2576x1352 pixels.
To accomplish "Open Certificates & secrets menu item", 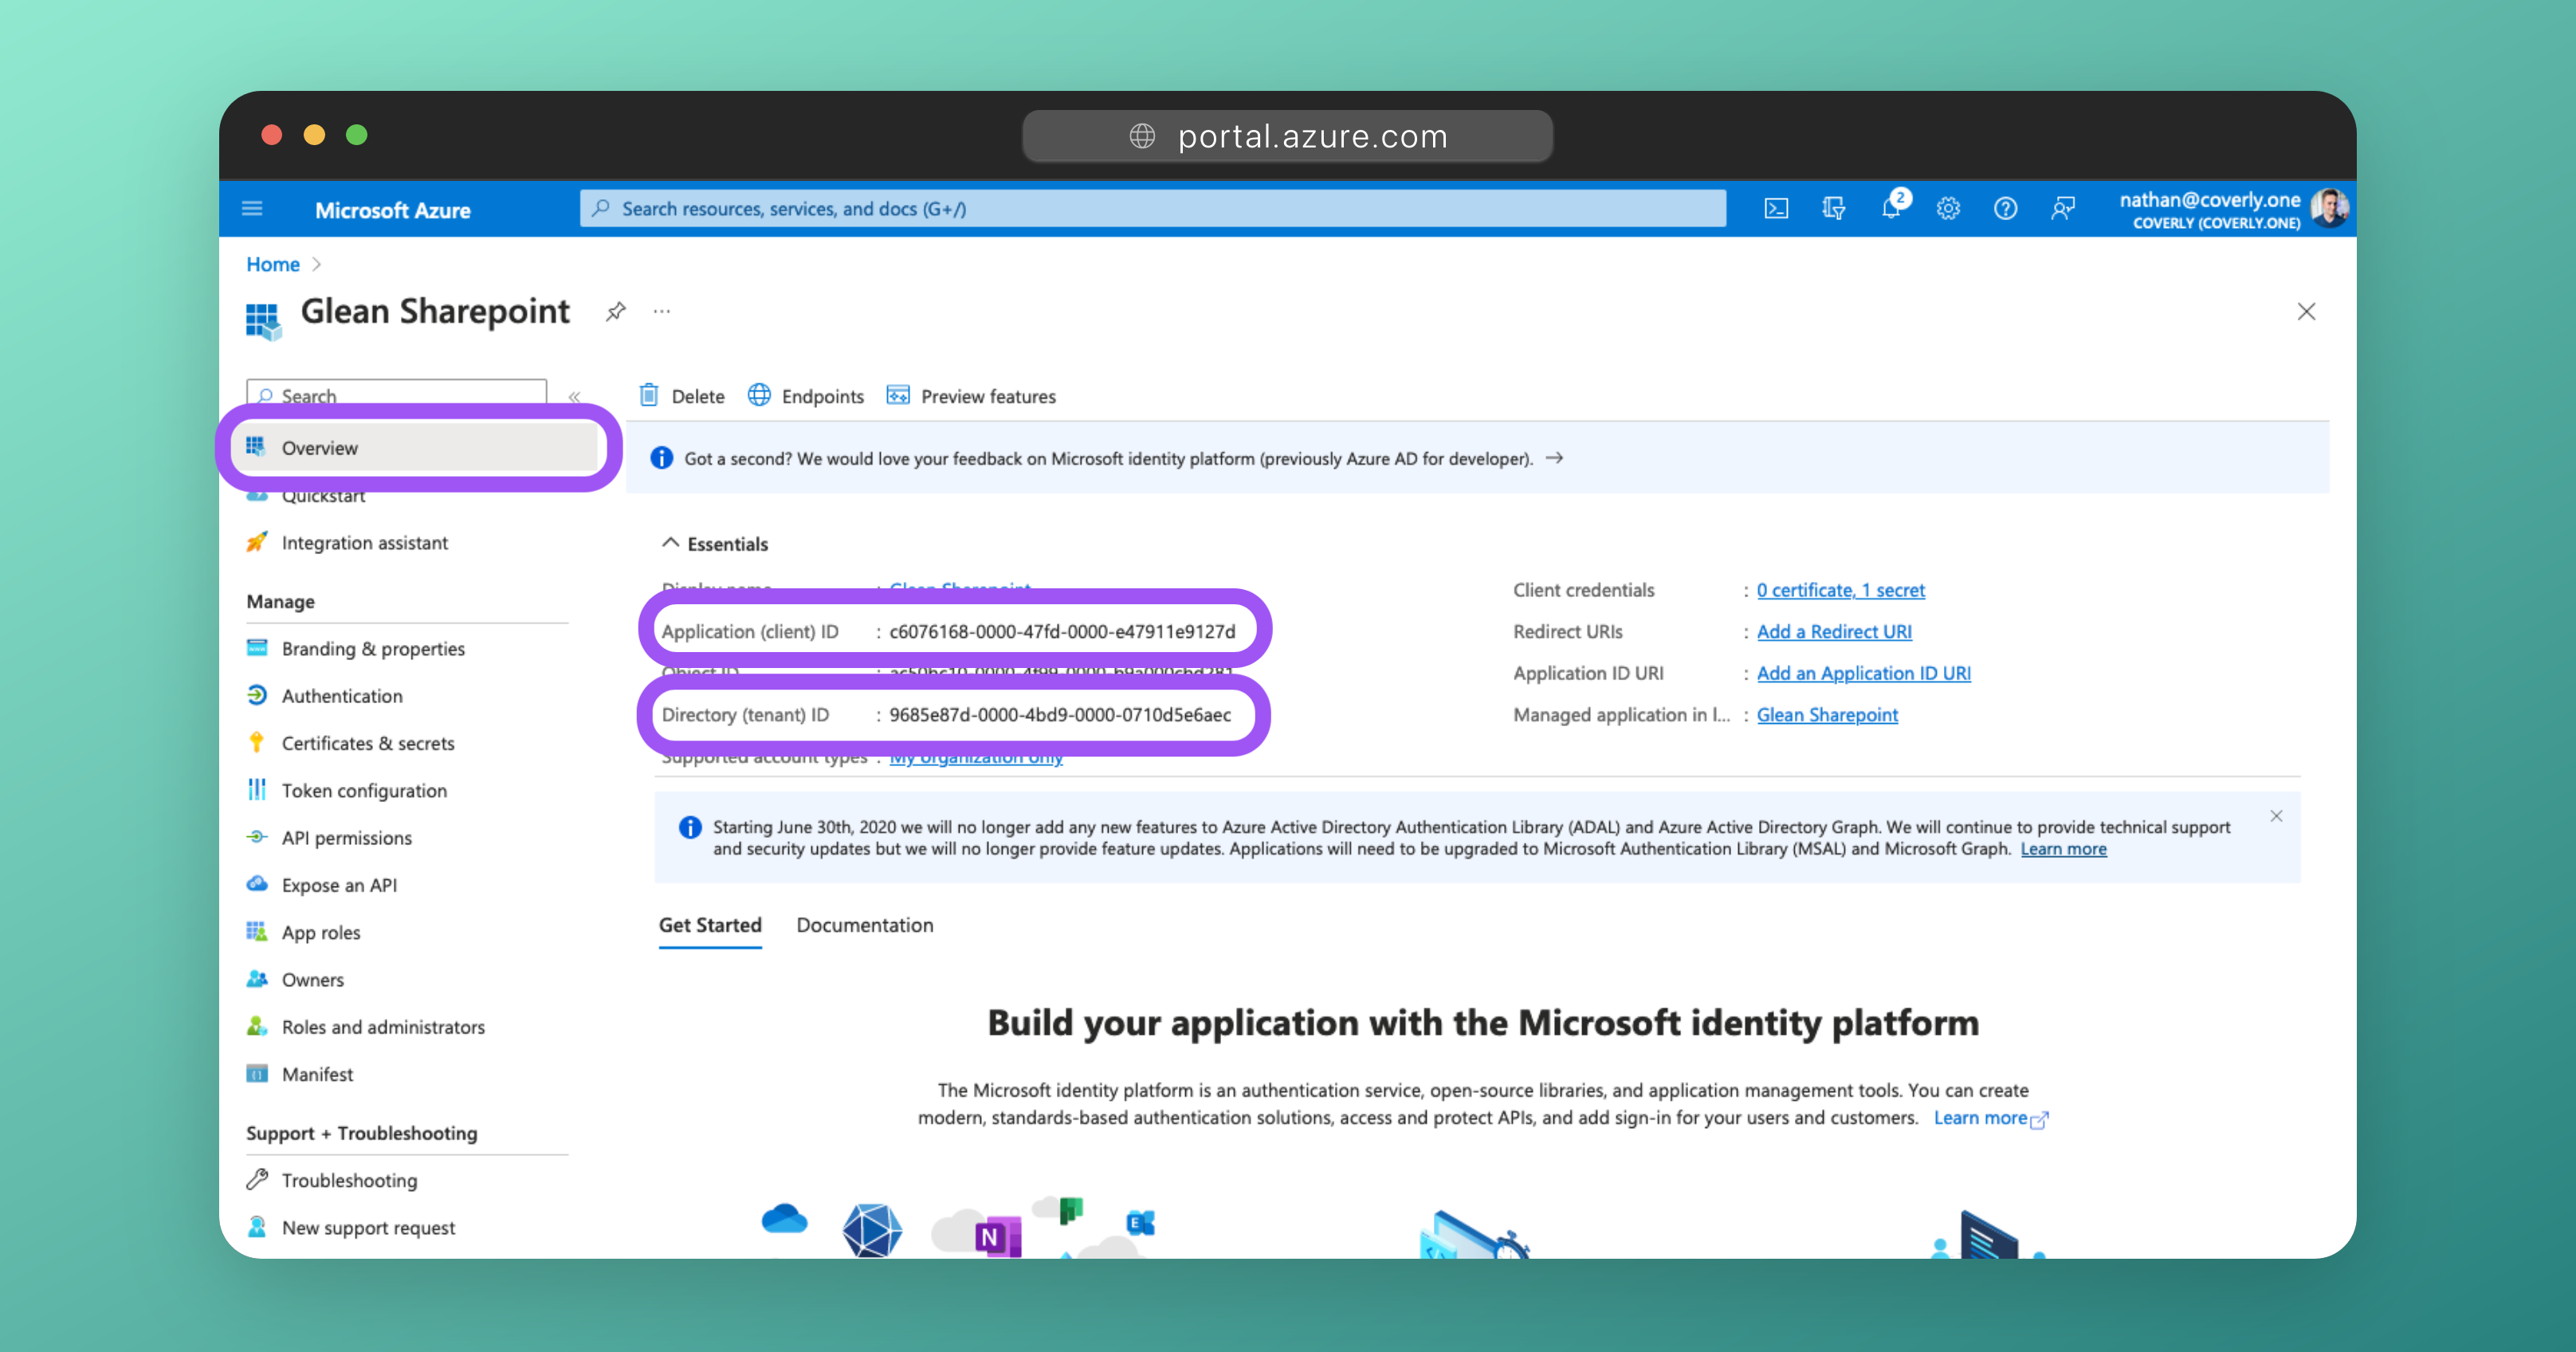I will [367, 743].
